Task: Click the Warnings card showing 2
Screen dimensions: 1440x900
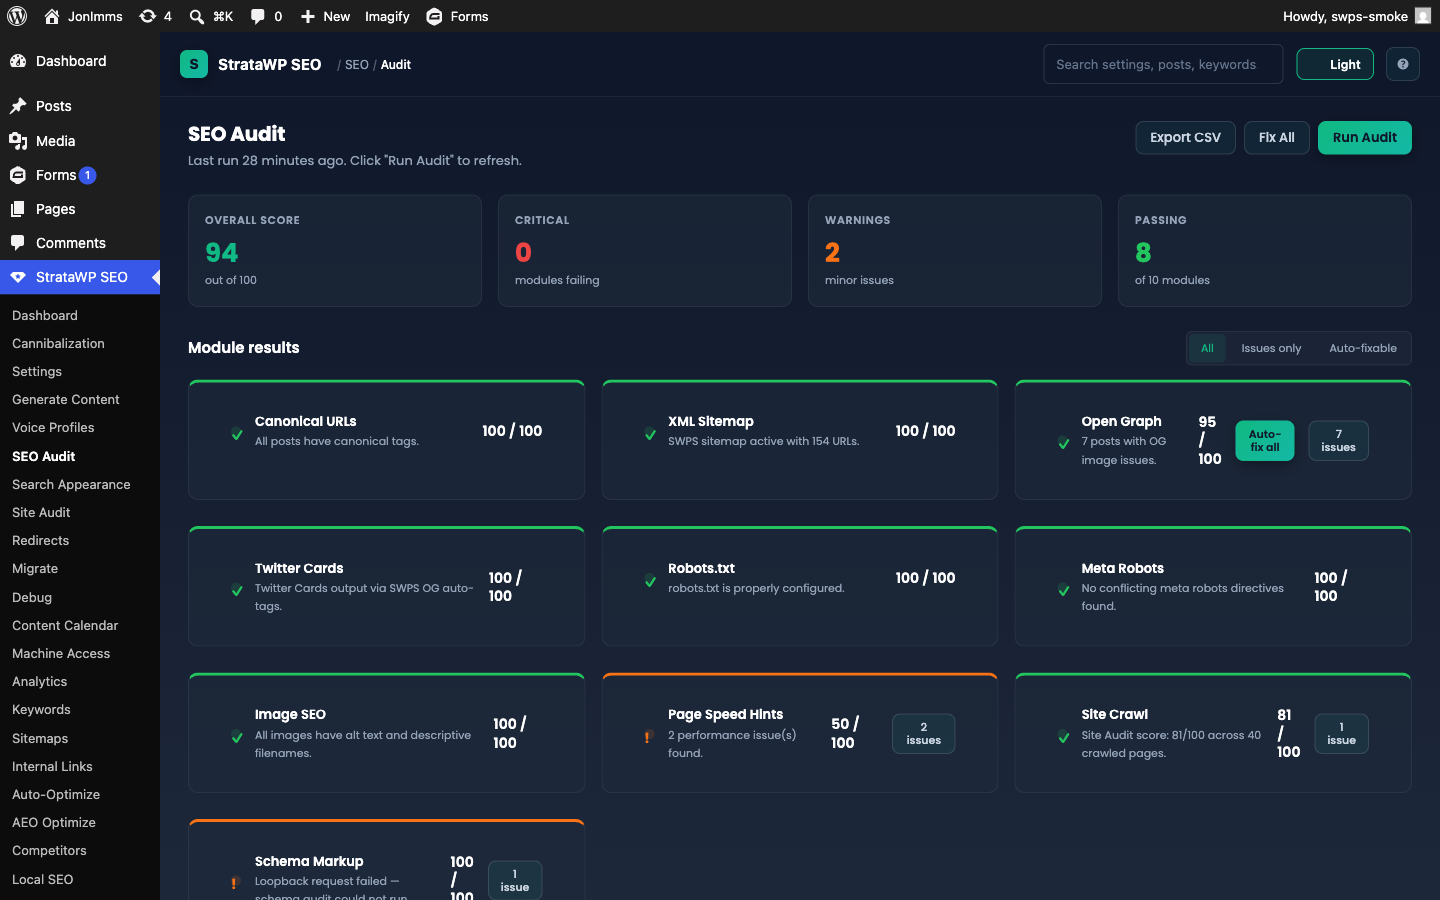Action: [955, 250]
